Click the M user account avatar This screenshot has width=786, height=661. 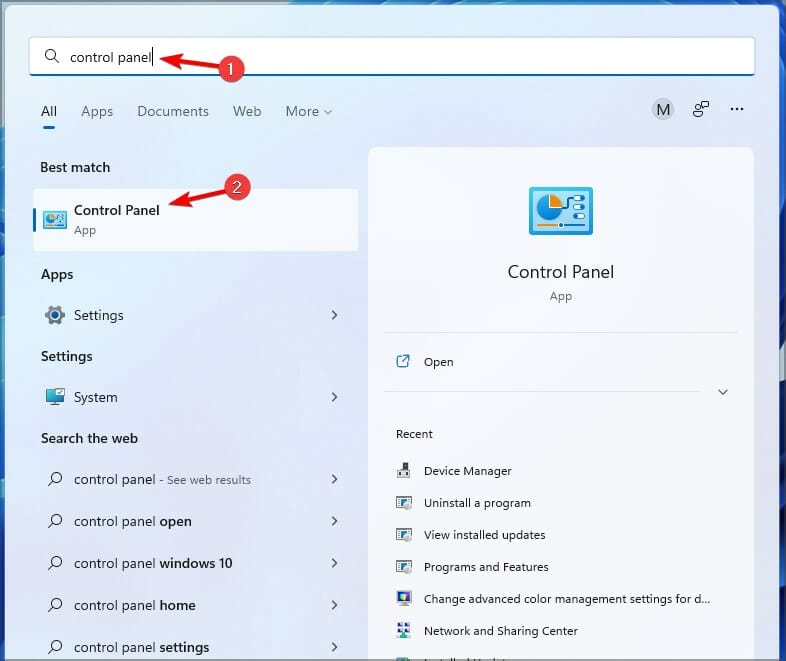coord(663,109)
